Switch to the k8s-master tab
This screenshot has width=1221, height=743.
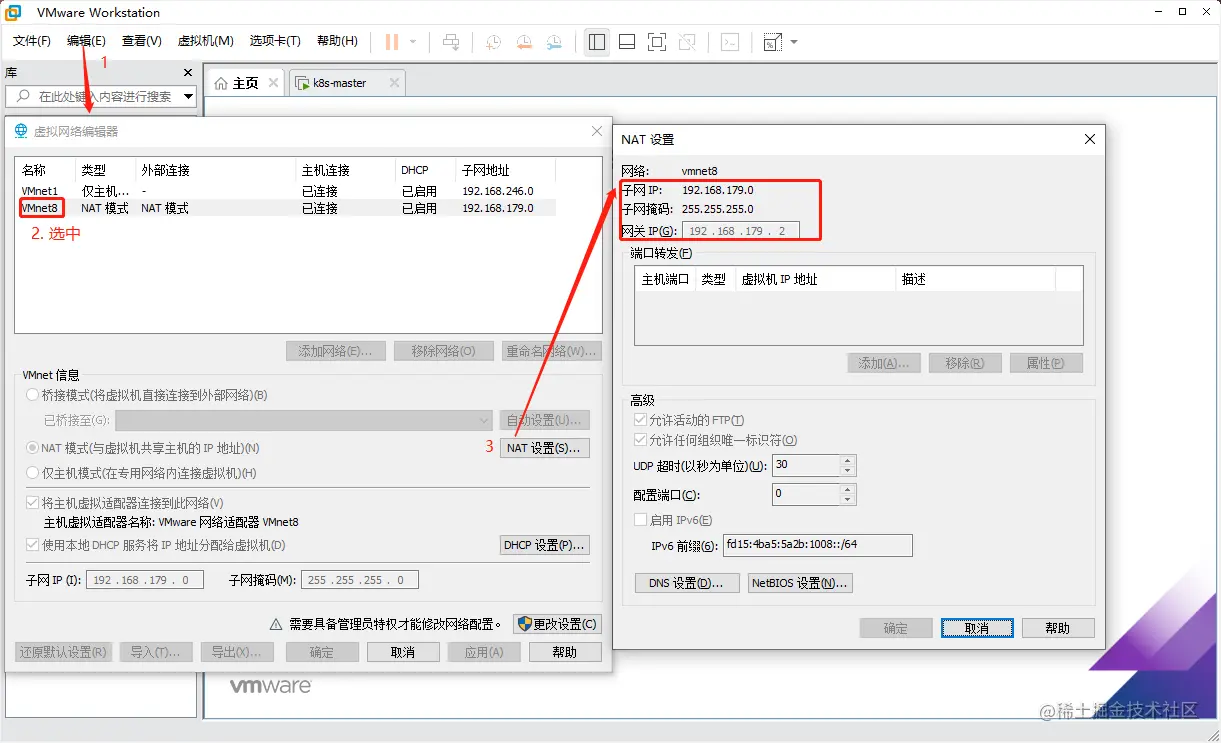coord(346,83)
